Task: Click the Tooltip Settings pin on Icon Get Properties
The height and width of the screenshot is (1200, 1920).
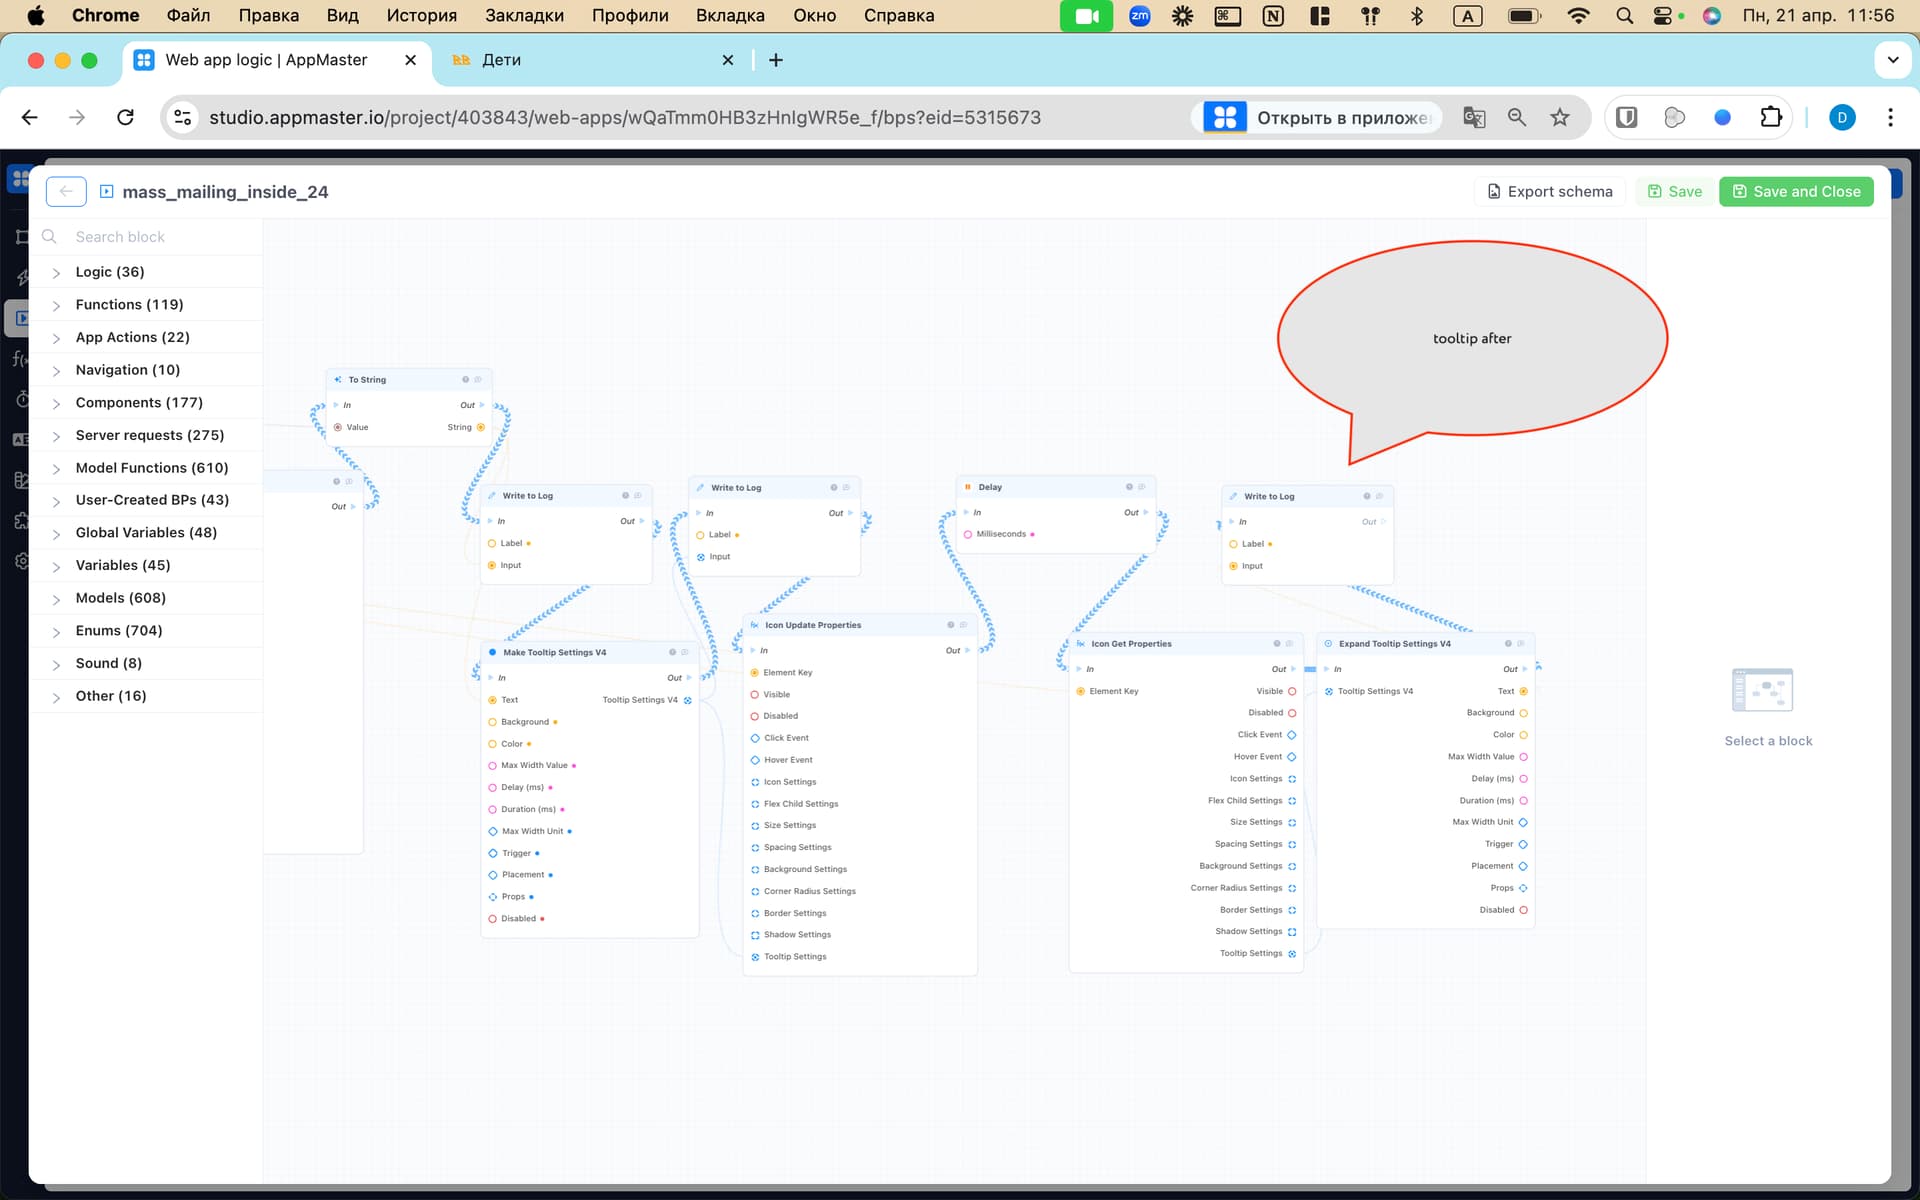Action: (1292, 953)
